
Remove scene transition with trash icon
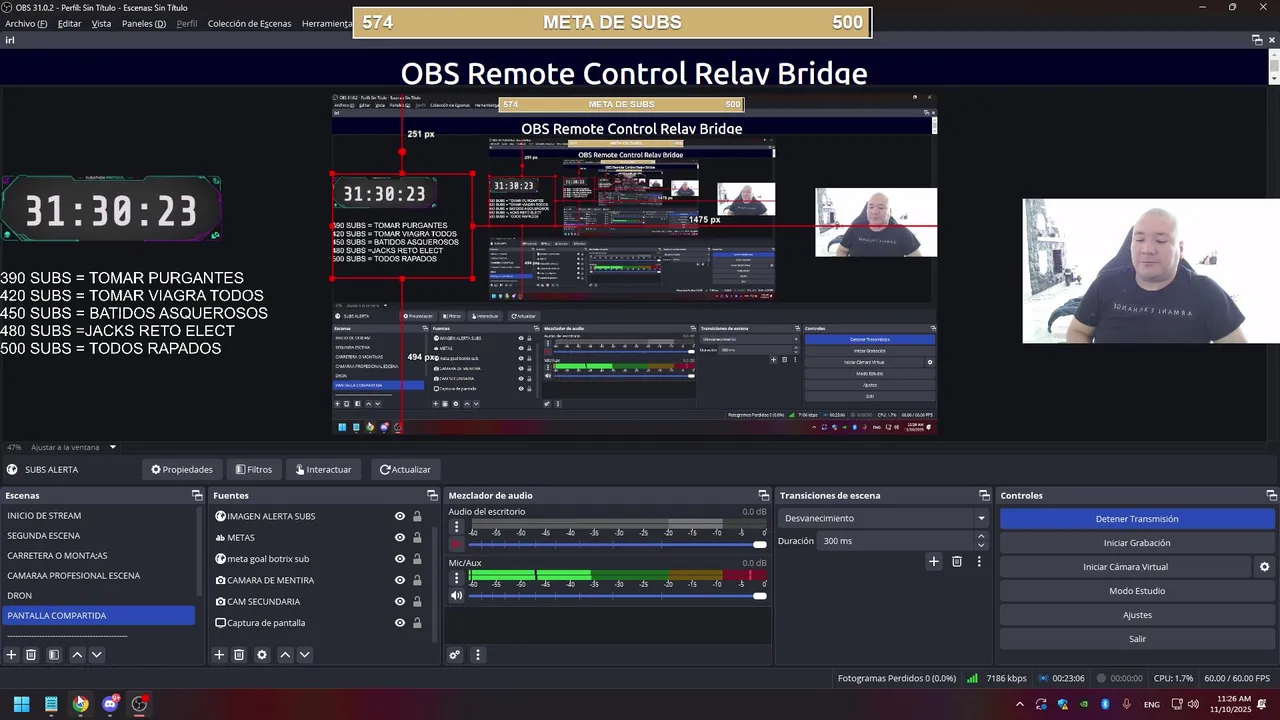click(x=957, y=562)
